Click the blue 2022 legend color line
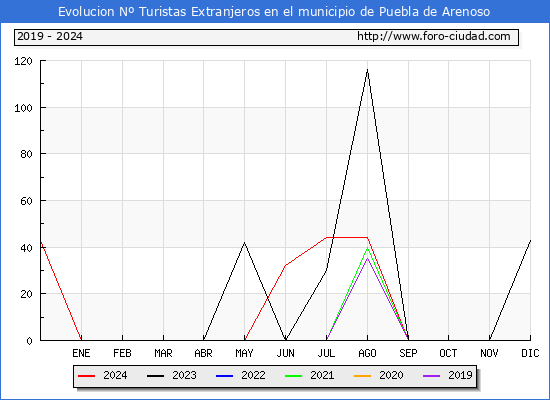Viewport: 550px width, 400px height. [x=224, y=376]
